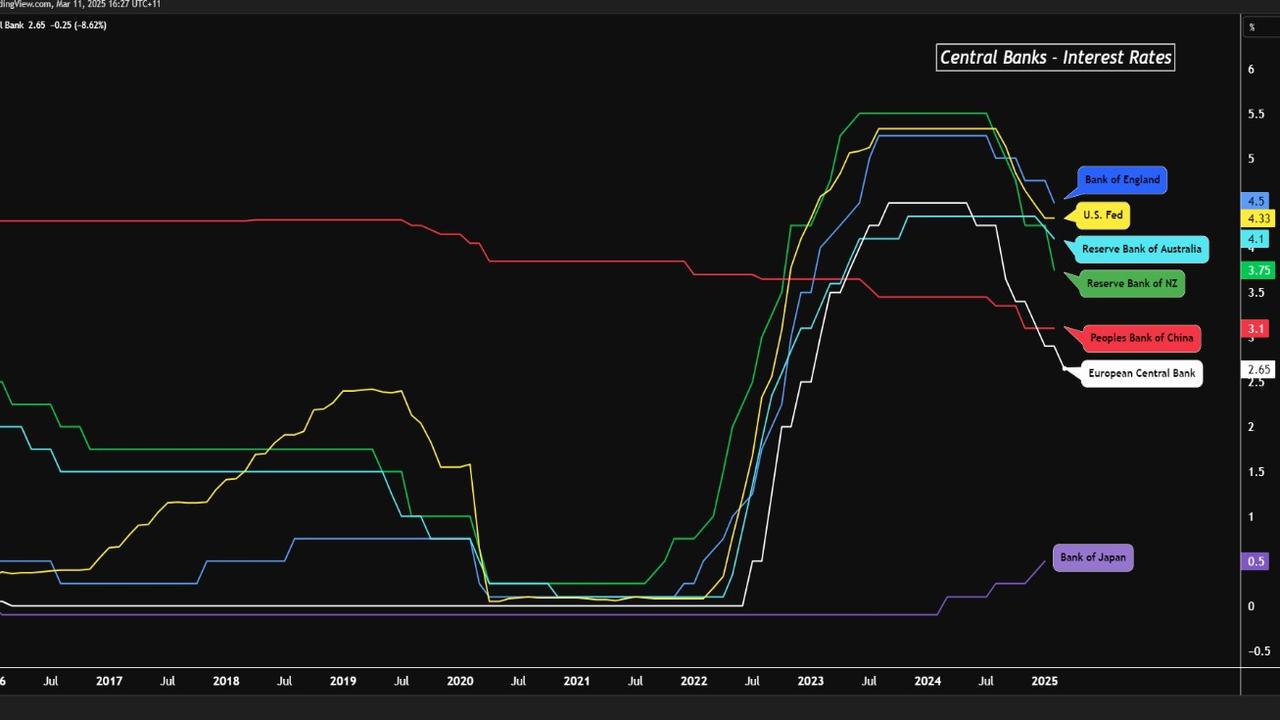
Task: Click the 2023 time axis label
Action: (811, 681)
